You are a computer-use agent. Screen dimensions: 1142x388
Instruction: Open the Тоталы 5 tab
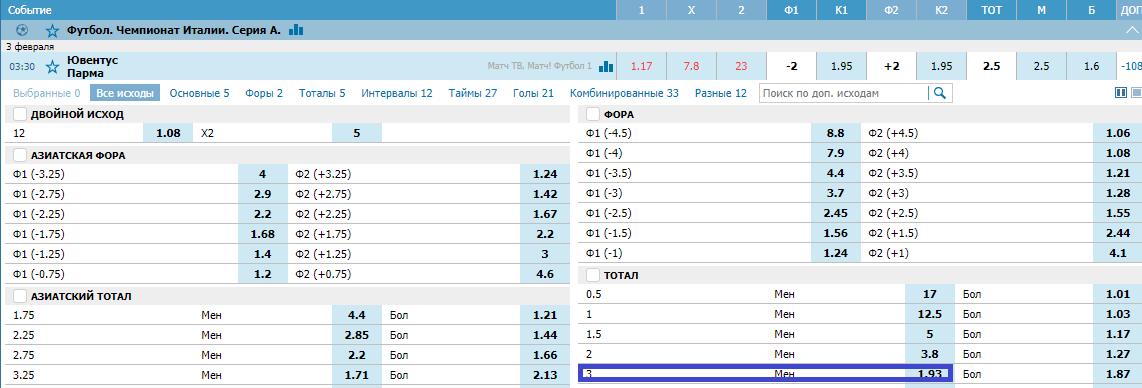click(322, 93)
